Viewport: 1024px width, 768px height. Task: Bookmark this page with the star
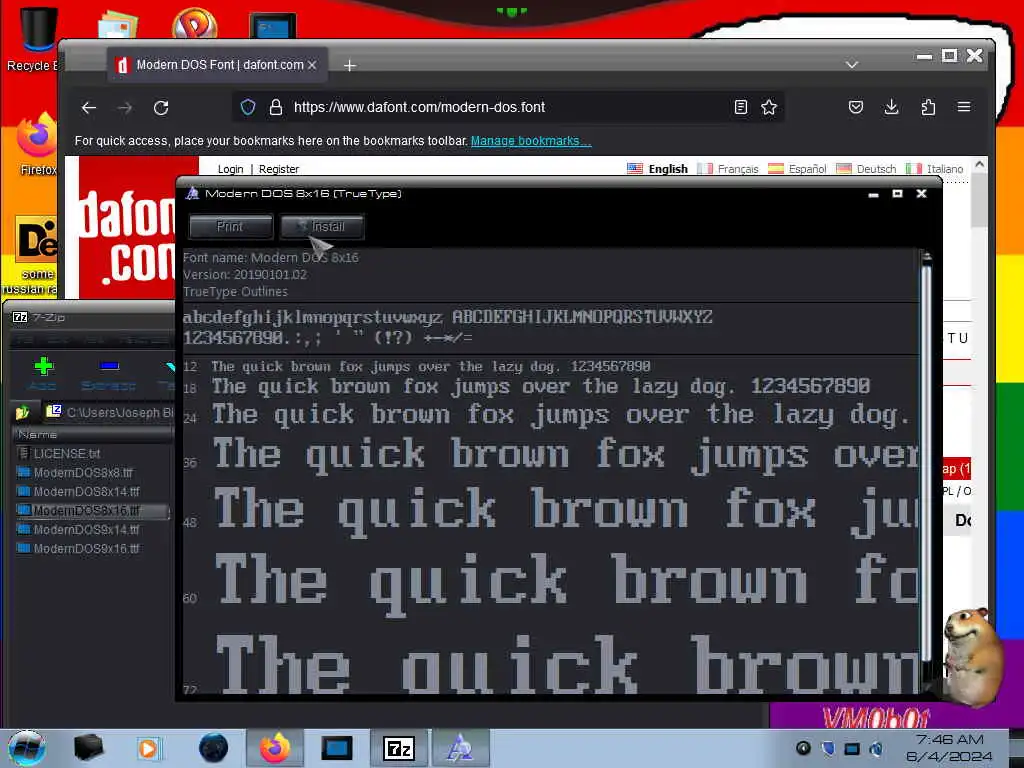[769, 107]
